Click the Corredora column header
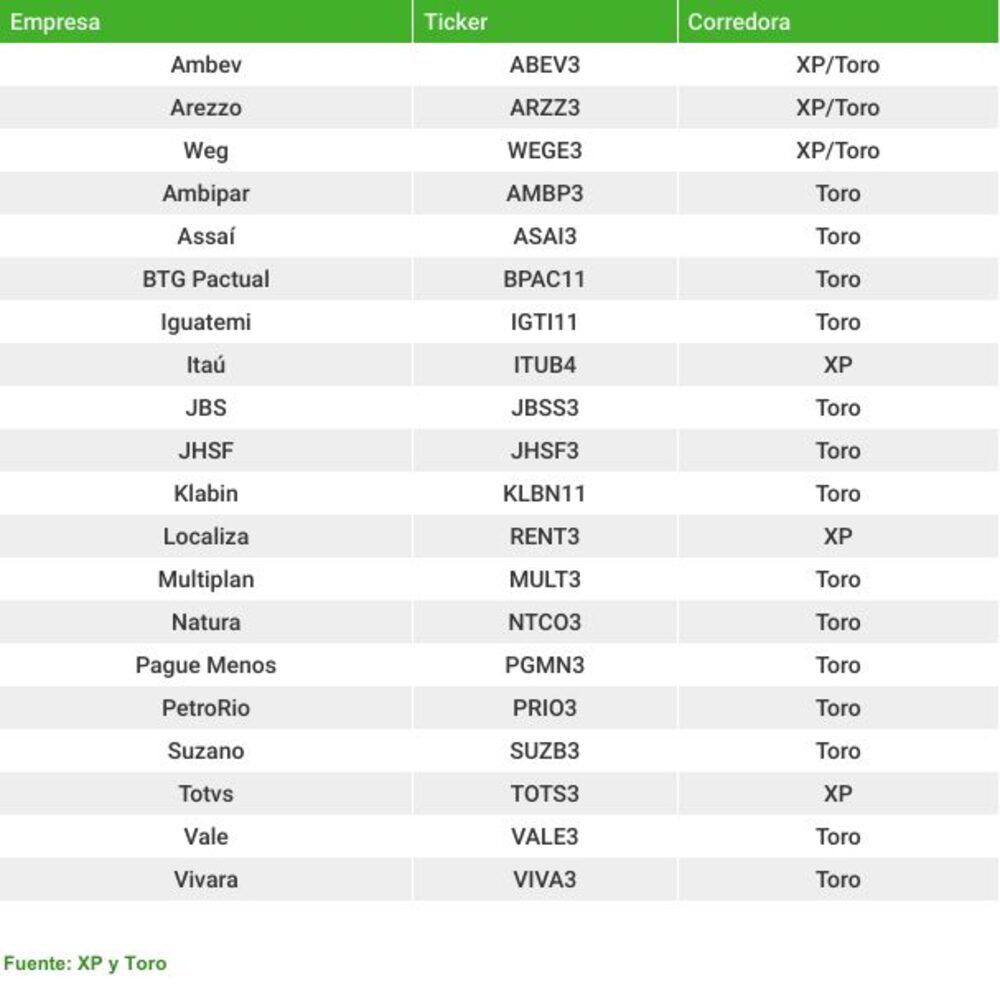Viewport: 1000px width, 988px height. 838,22
